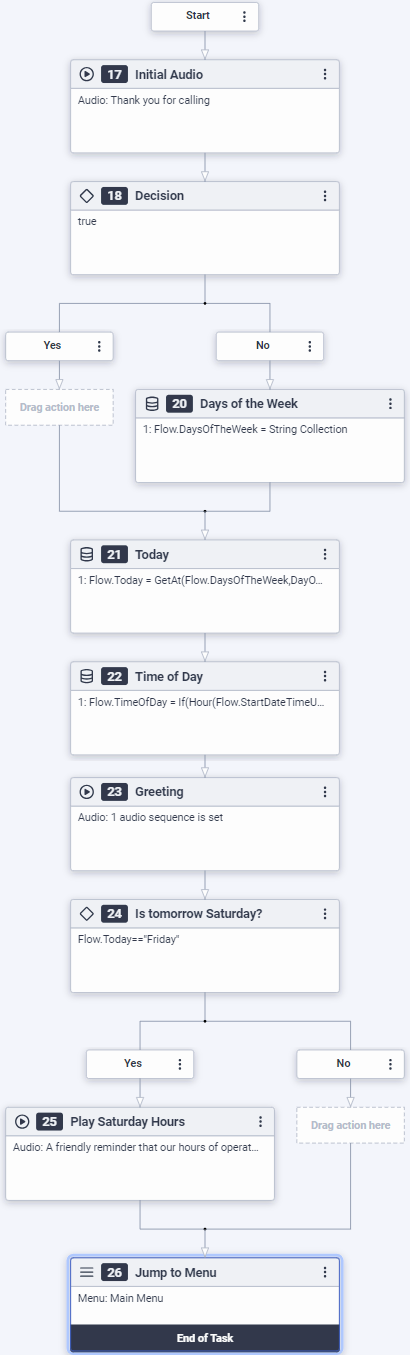410x1355 pixels.
Task: Click the Flow.Today=="Friday" expression text
Action: tap(128, 940)
